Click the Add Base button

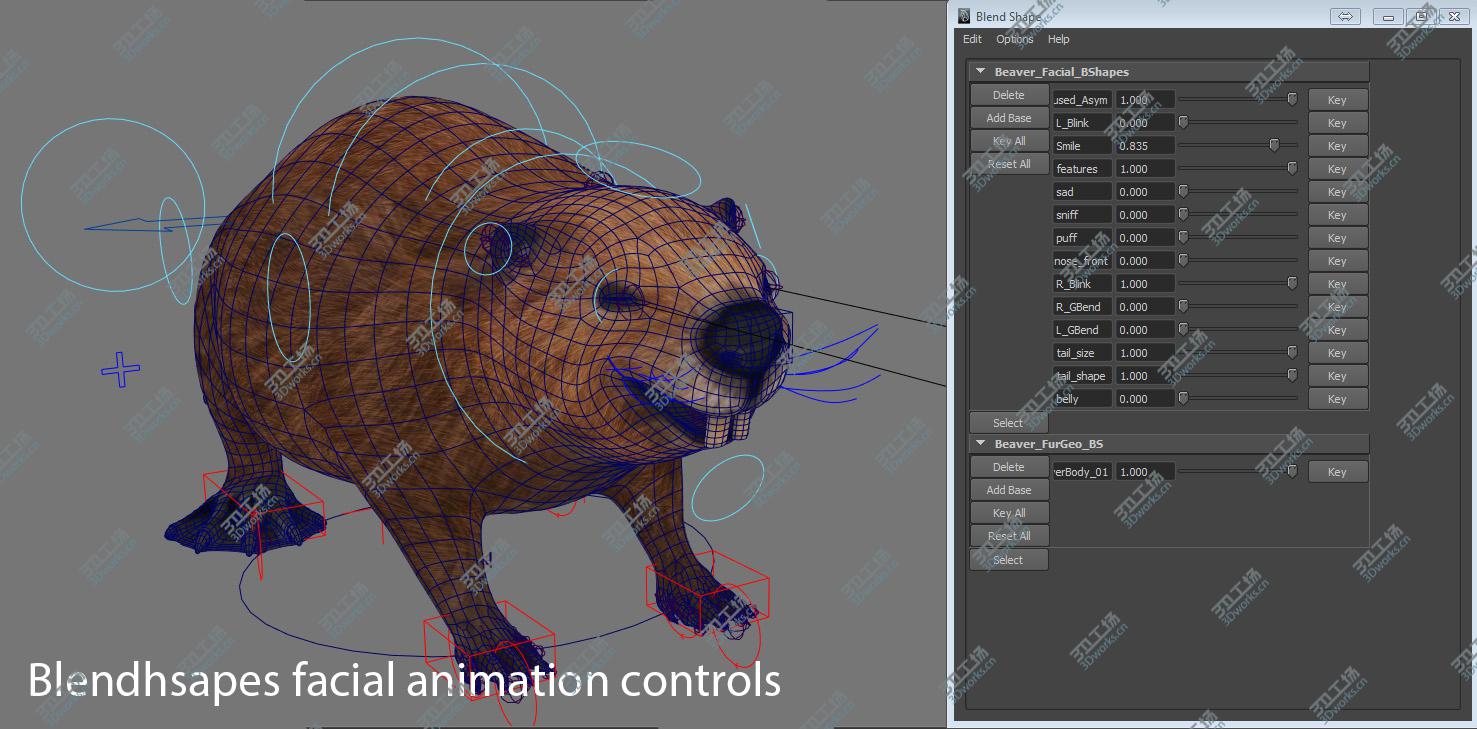click(1009, 117)
